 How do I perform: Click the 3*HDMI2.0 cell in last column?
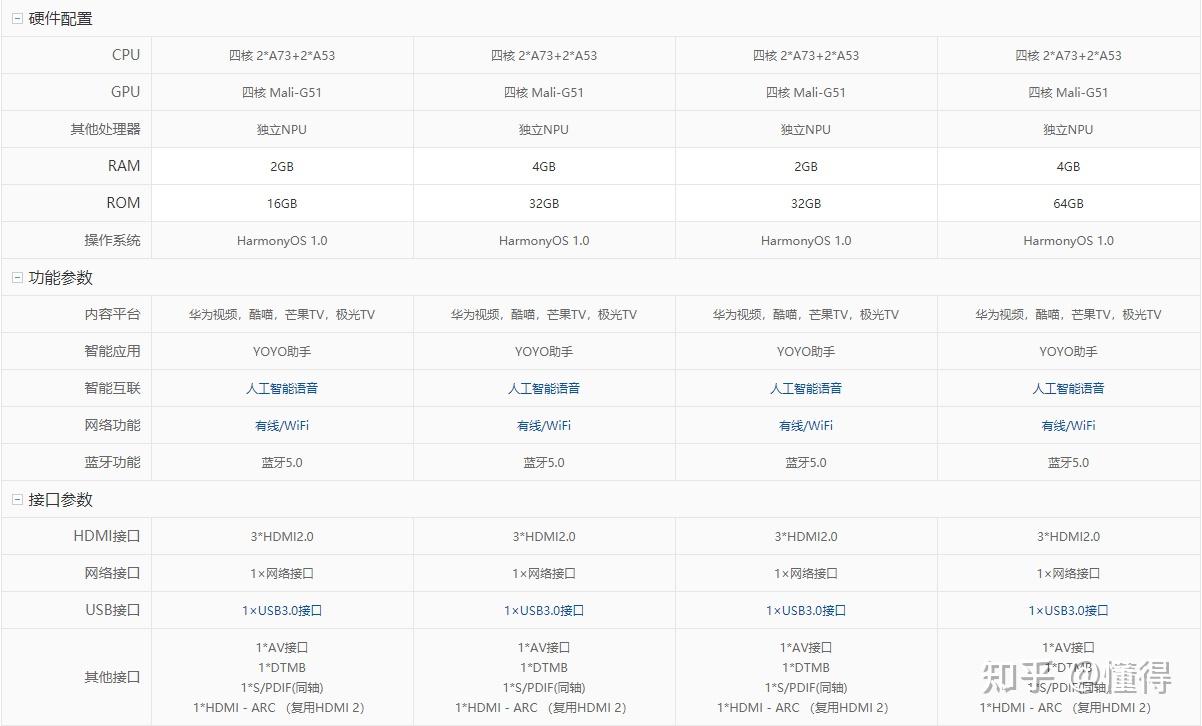coord(1068,536)
